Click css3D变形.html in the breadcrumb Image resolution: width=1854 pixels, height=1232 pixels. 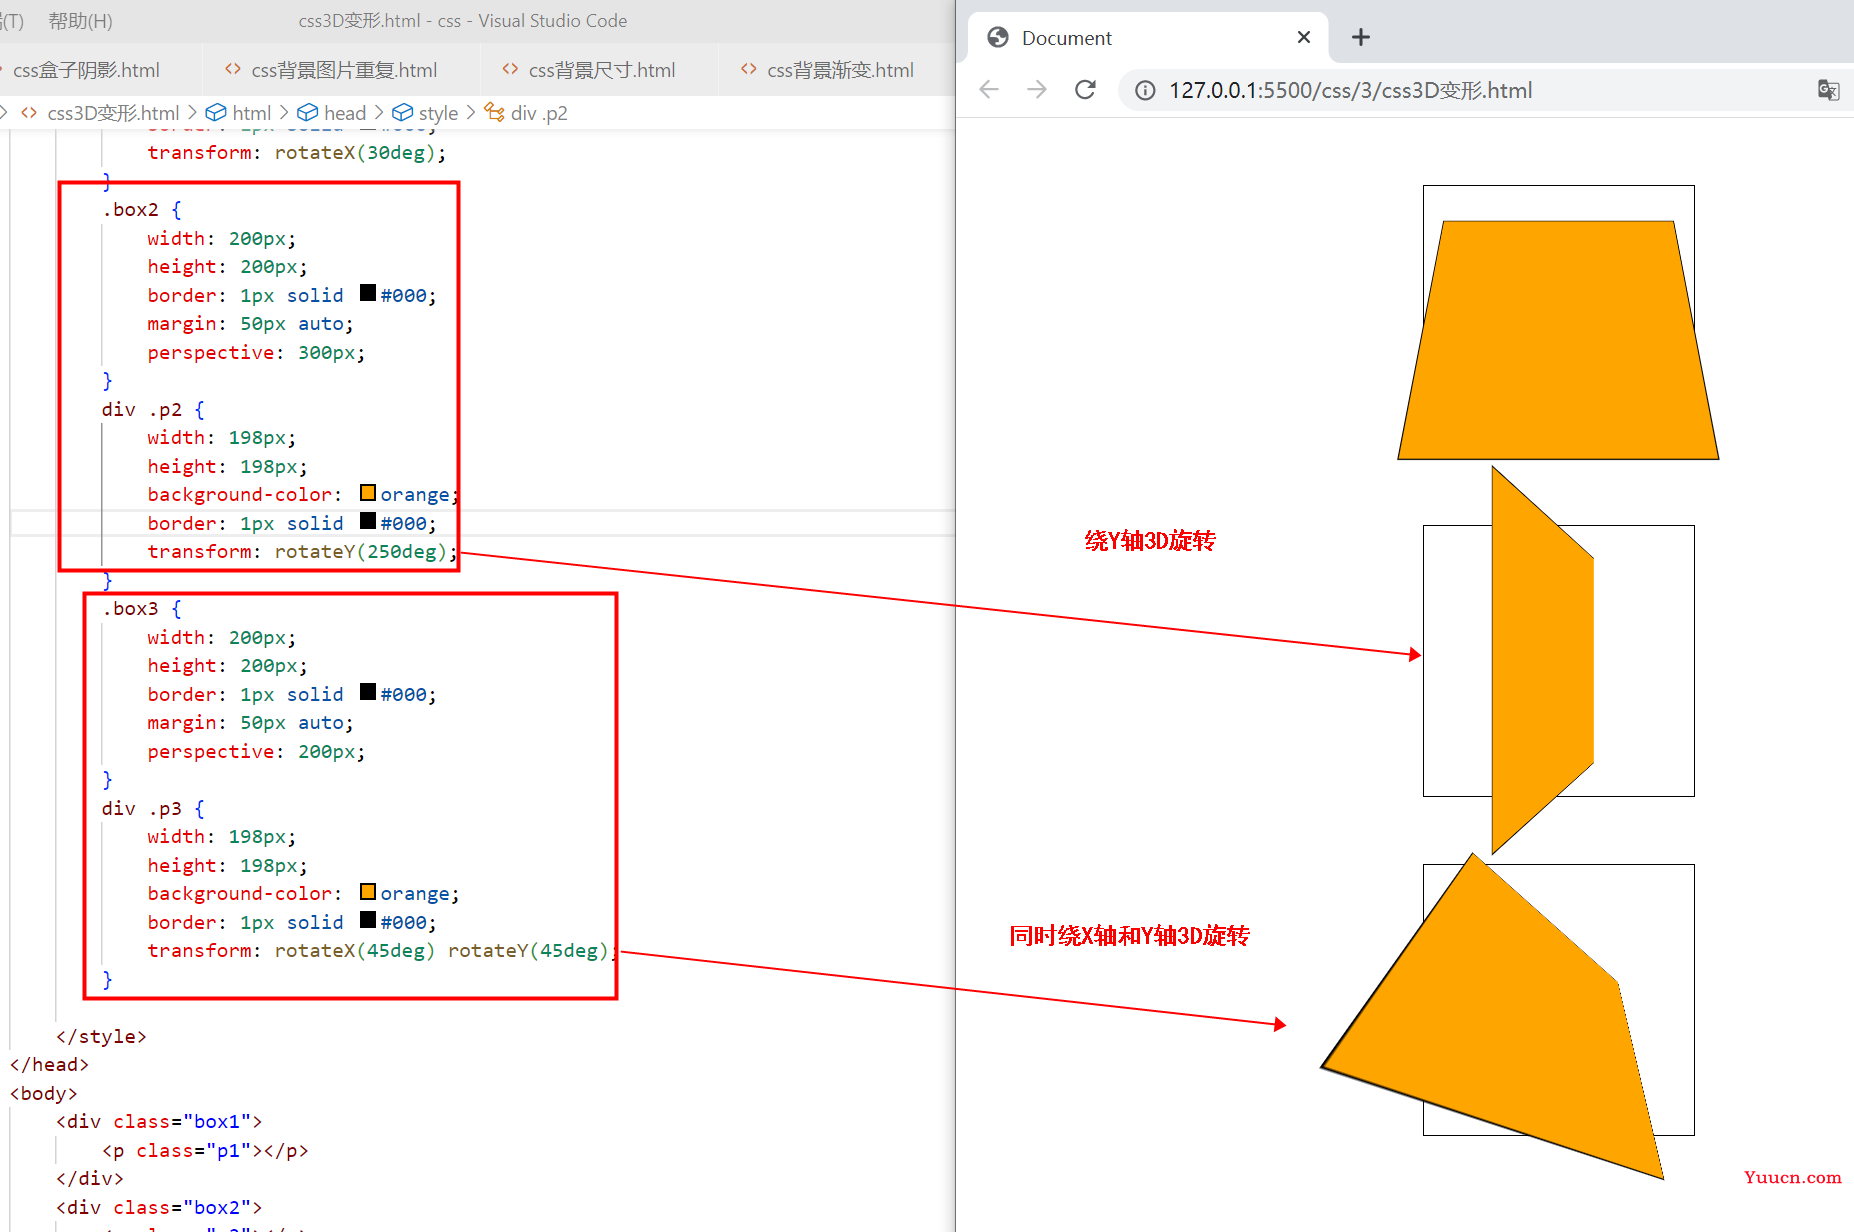tap(113, 113)
